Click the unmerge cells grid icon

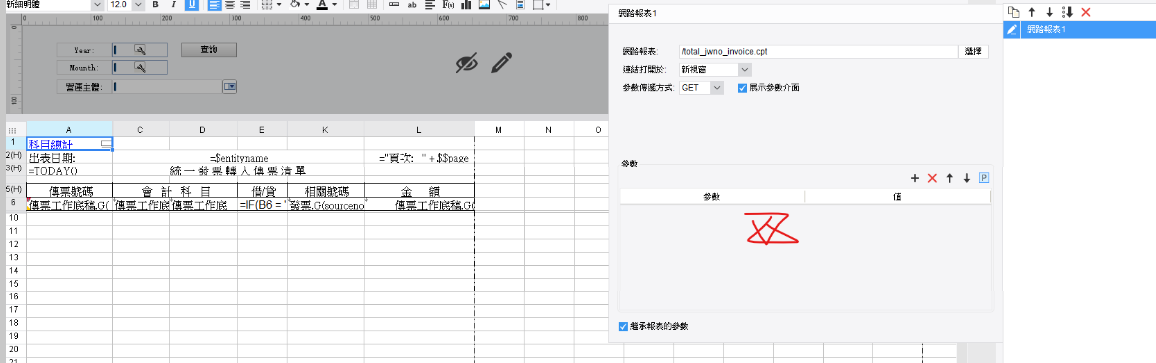click(x=372, y=4)
